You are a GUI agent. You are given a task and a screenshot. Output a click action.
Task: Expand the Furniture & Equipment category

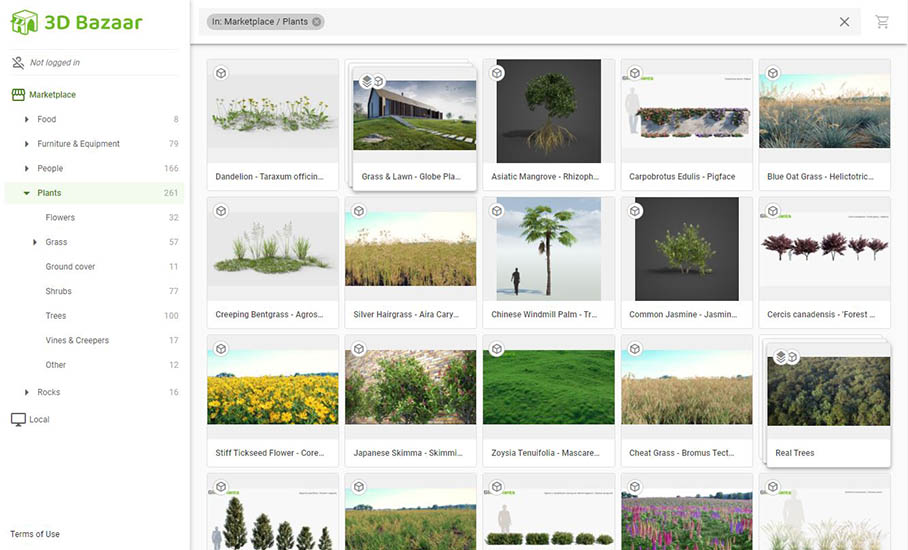pos(27,144)
